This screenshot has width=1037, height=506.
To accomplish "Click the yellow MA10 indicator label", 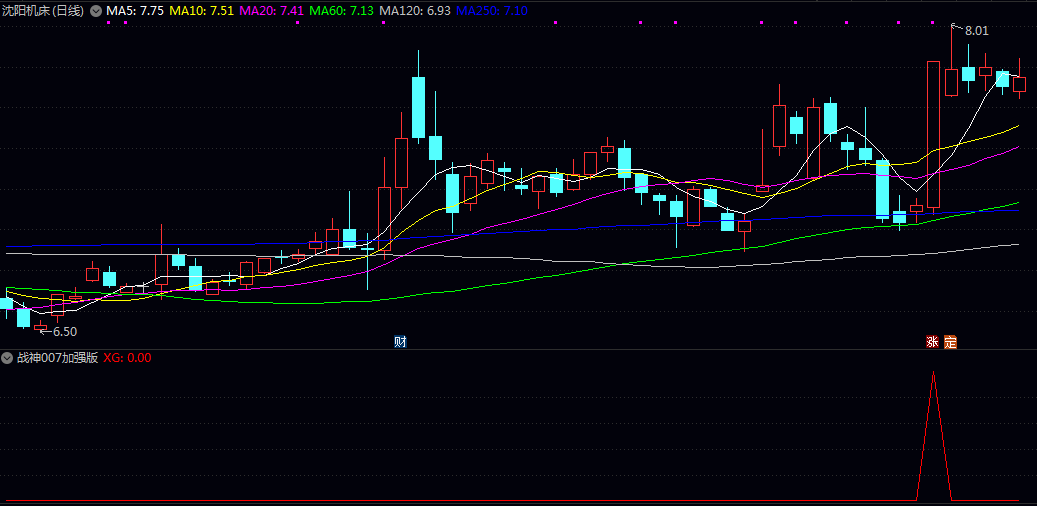I will click(x=201, y=10).
